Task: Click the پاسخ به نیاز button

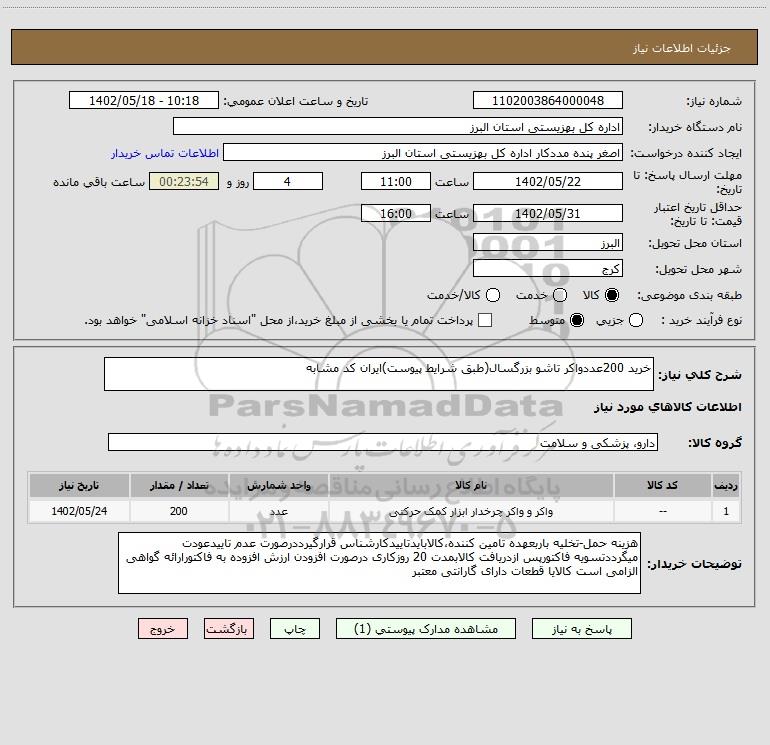Action: 582,629
